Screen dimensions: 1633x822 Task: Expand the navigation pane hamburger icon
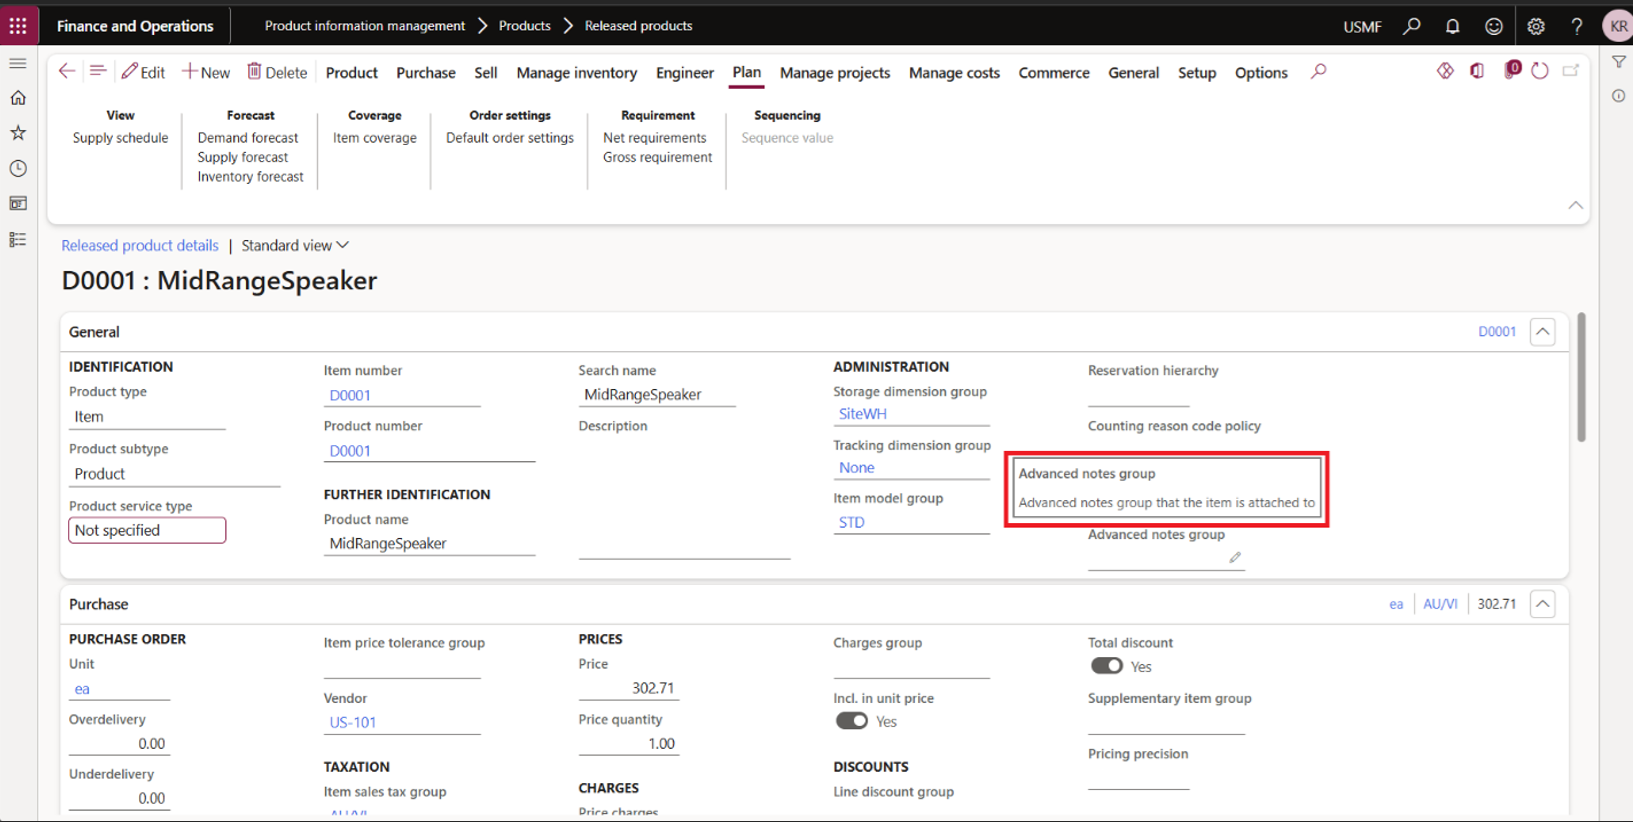18,63
